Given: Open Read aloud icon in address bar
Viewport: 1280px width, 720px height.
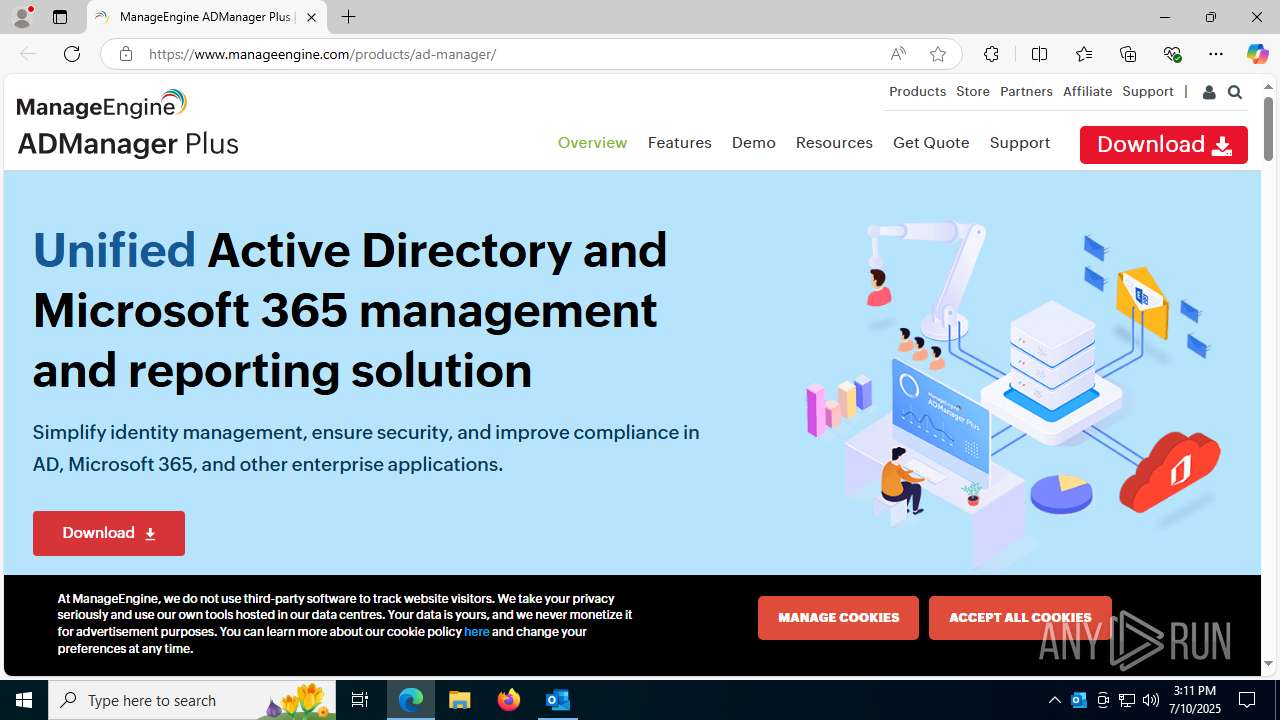Looking at the screenshot, I should pyautogui.click(x=898, y=54).
